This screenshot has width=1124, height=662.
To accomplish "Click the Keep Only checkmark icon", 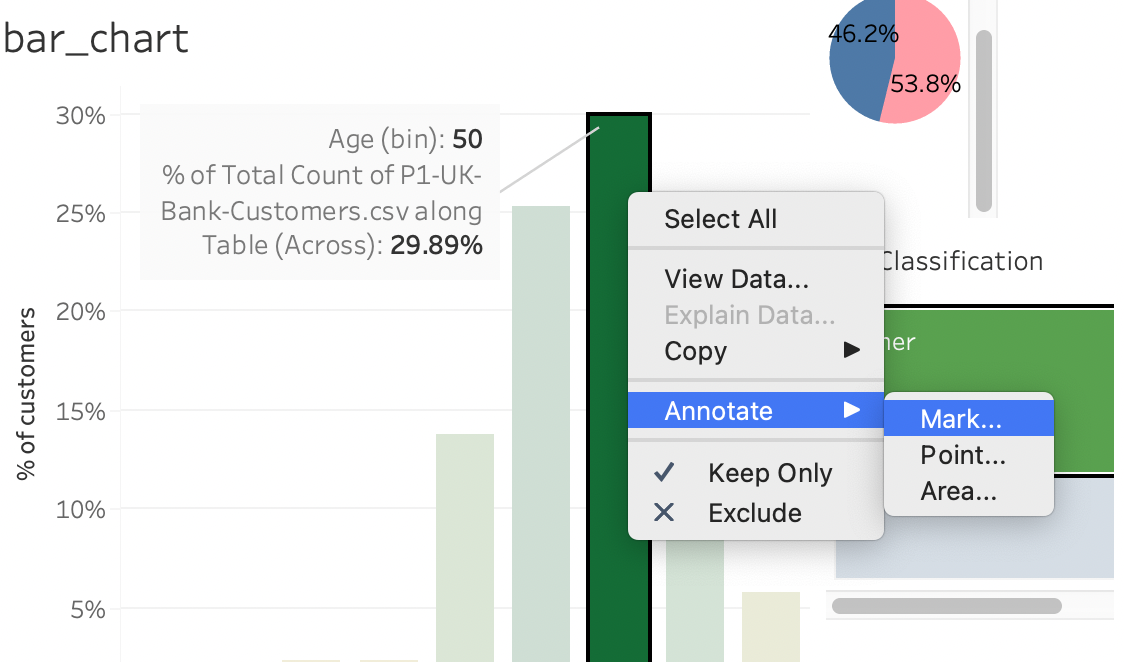I will pyautogui.click(x=664, y=473).
